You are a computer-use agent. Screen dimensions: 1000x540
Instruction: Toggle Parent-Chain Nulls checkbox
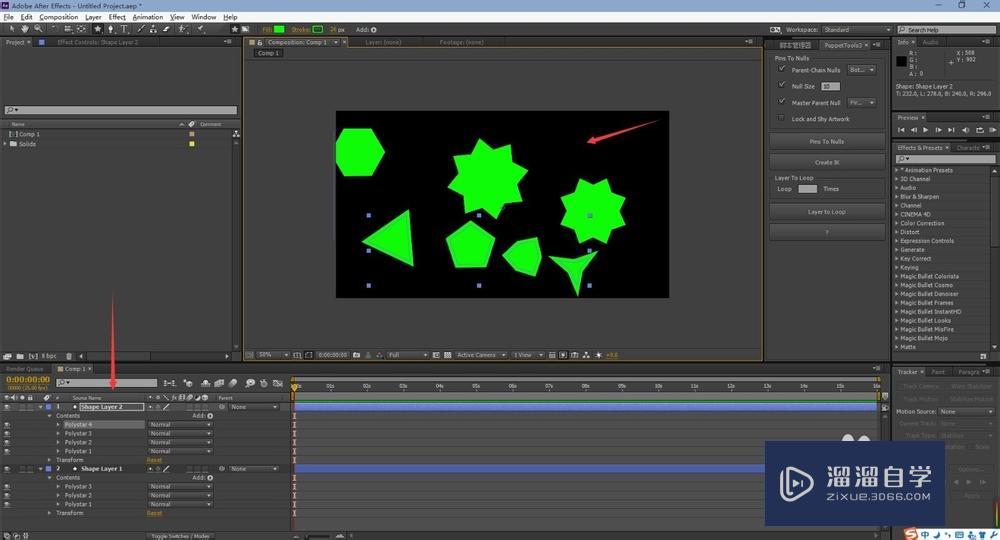(x=781, y=69)
